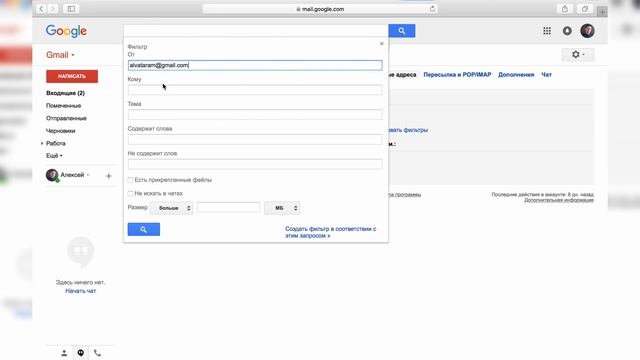Switch to Чат settings tab

(547, 75)
